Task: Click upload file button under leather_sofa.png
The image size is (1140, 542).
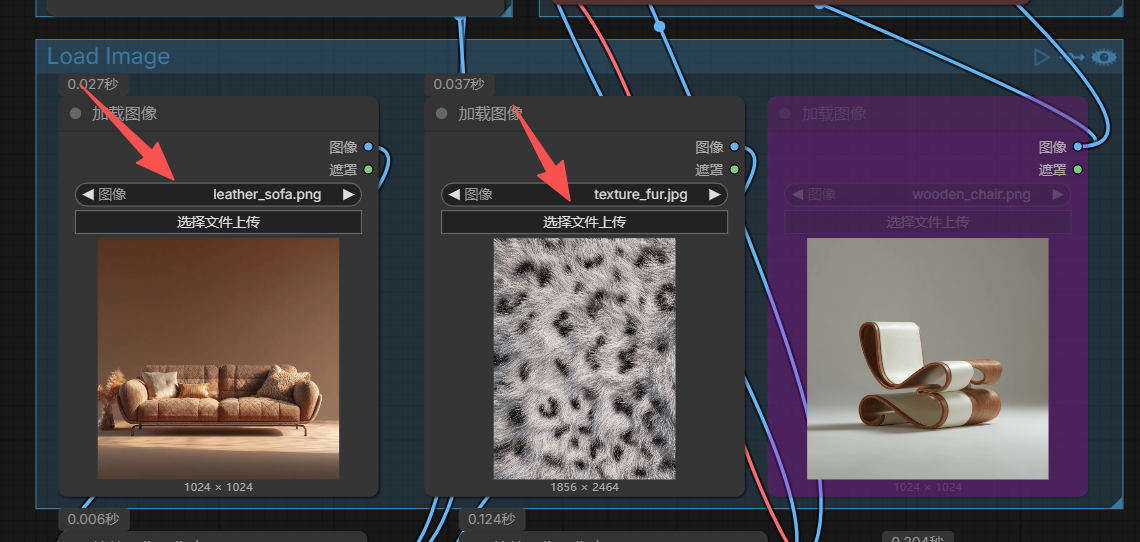Action: coord(218,222)
